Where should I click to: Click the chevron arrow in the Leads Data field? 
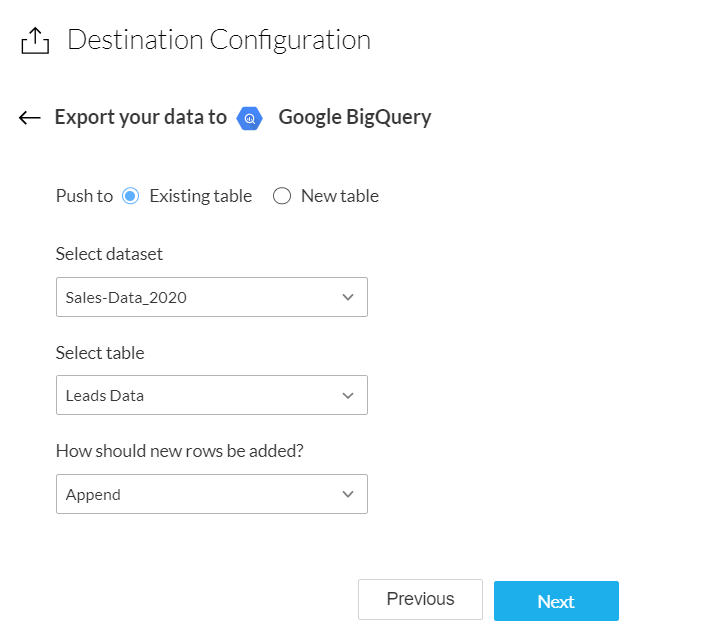[348, 395]
